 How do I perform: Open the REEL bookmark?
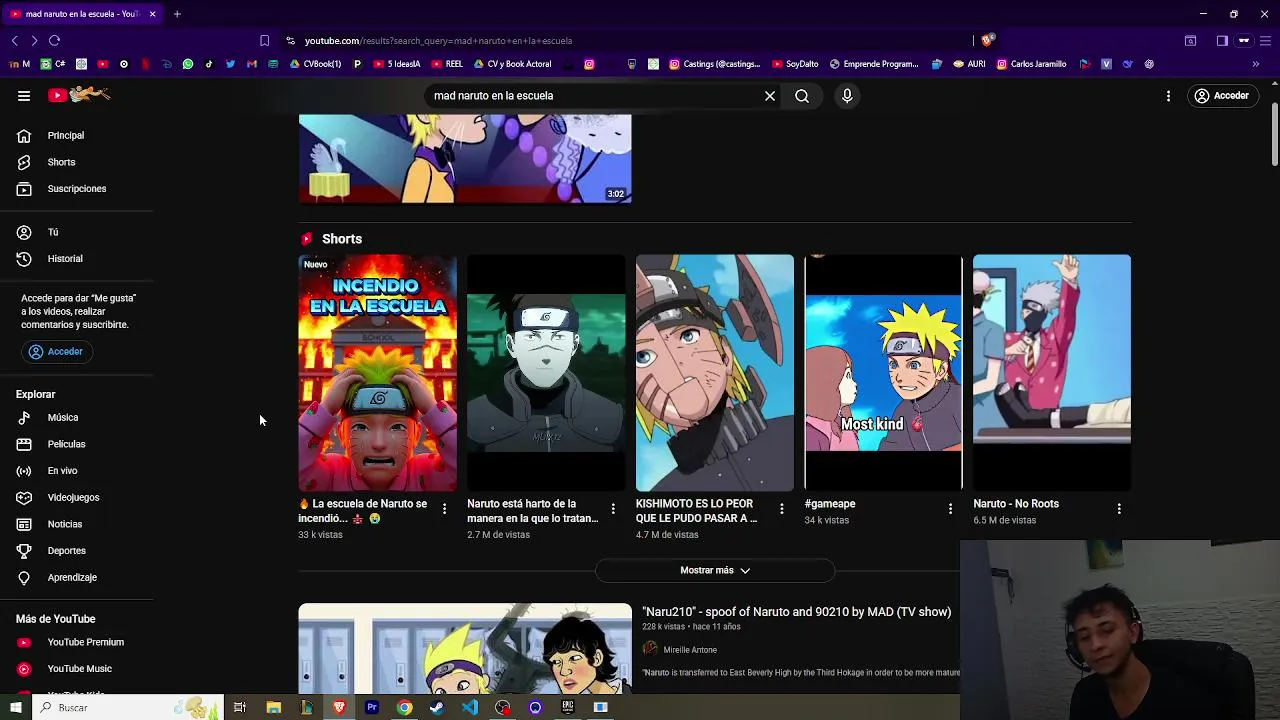point(447,64)
